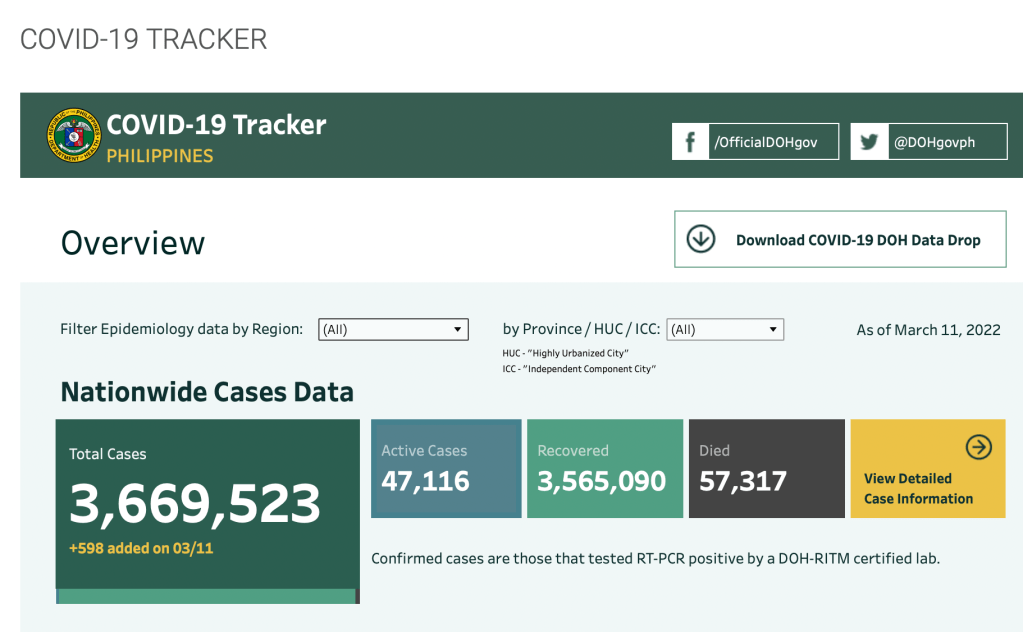Click the DOH Philippines seal logo
Viewport: 1023px width, 632px height.
point(73,137)
